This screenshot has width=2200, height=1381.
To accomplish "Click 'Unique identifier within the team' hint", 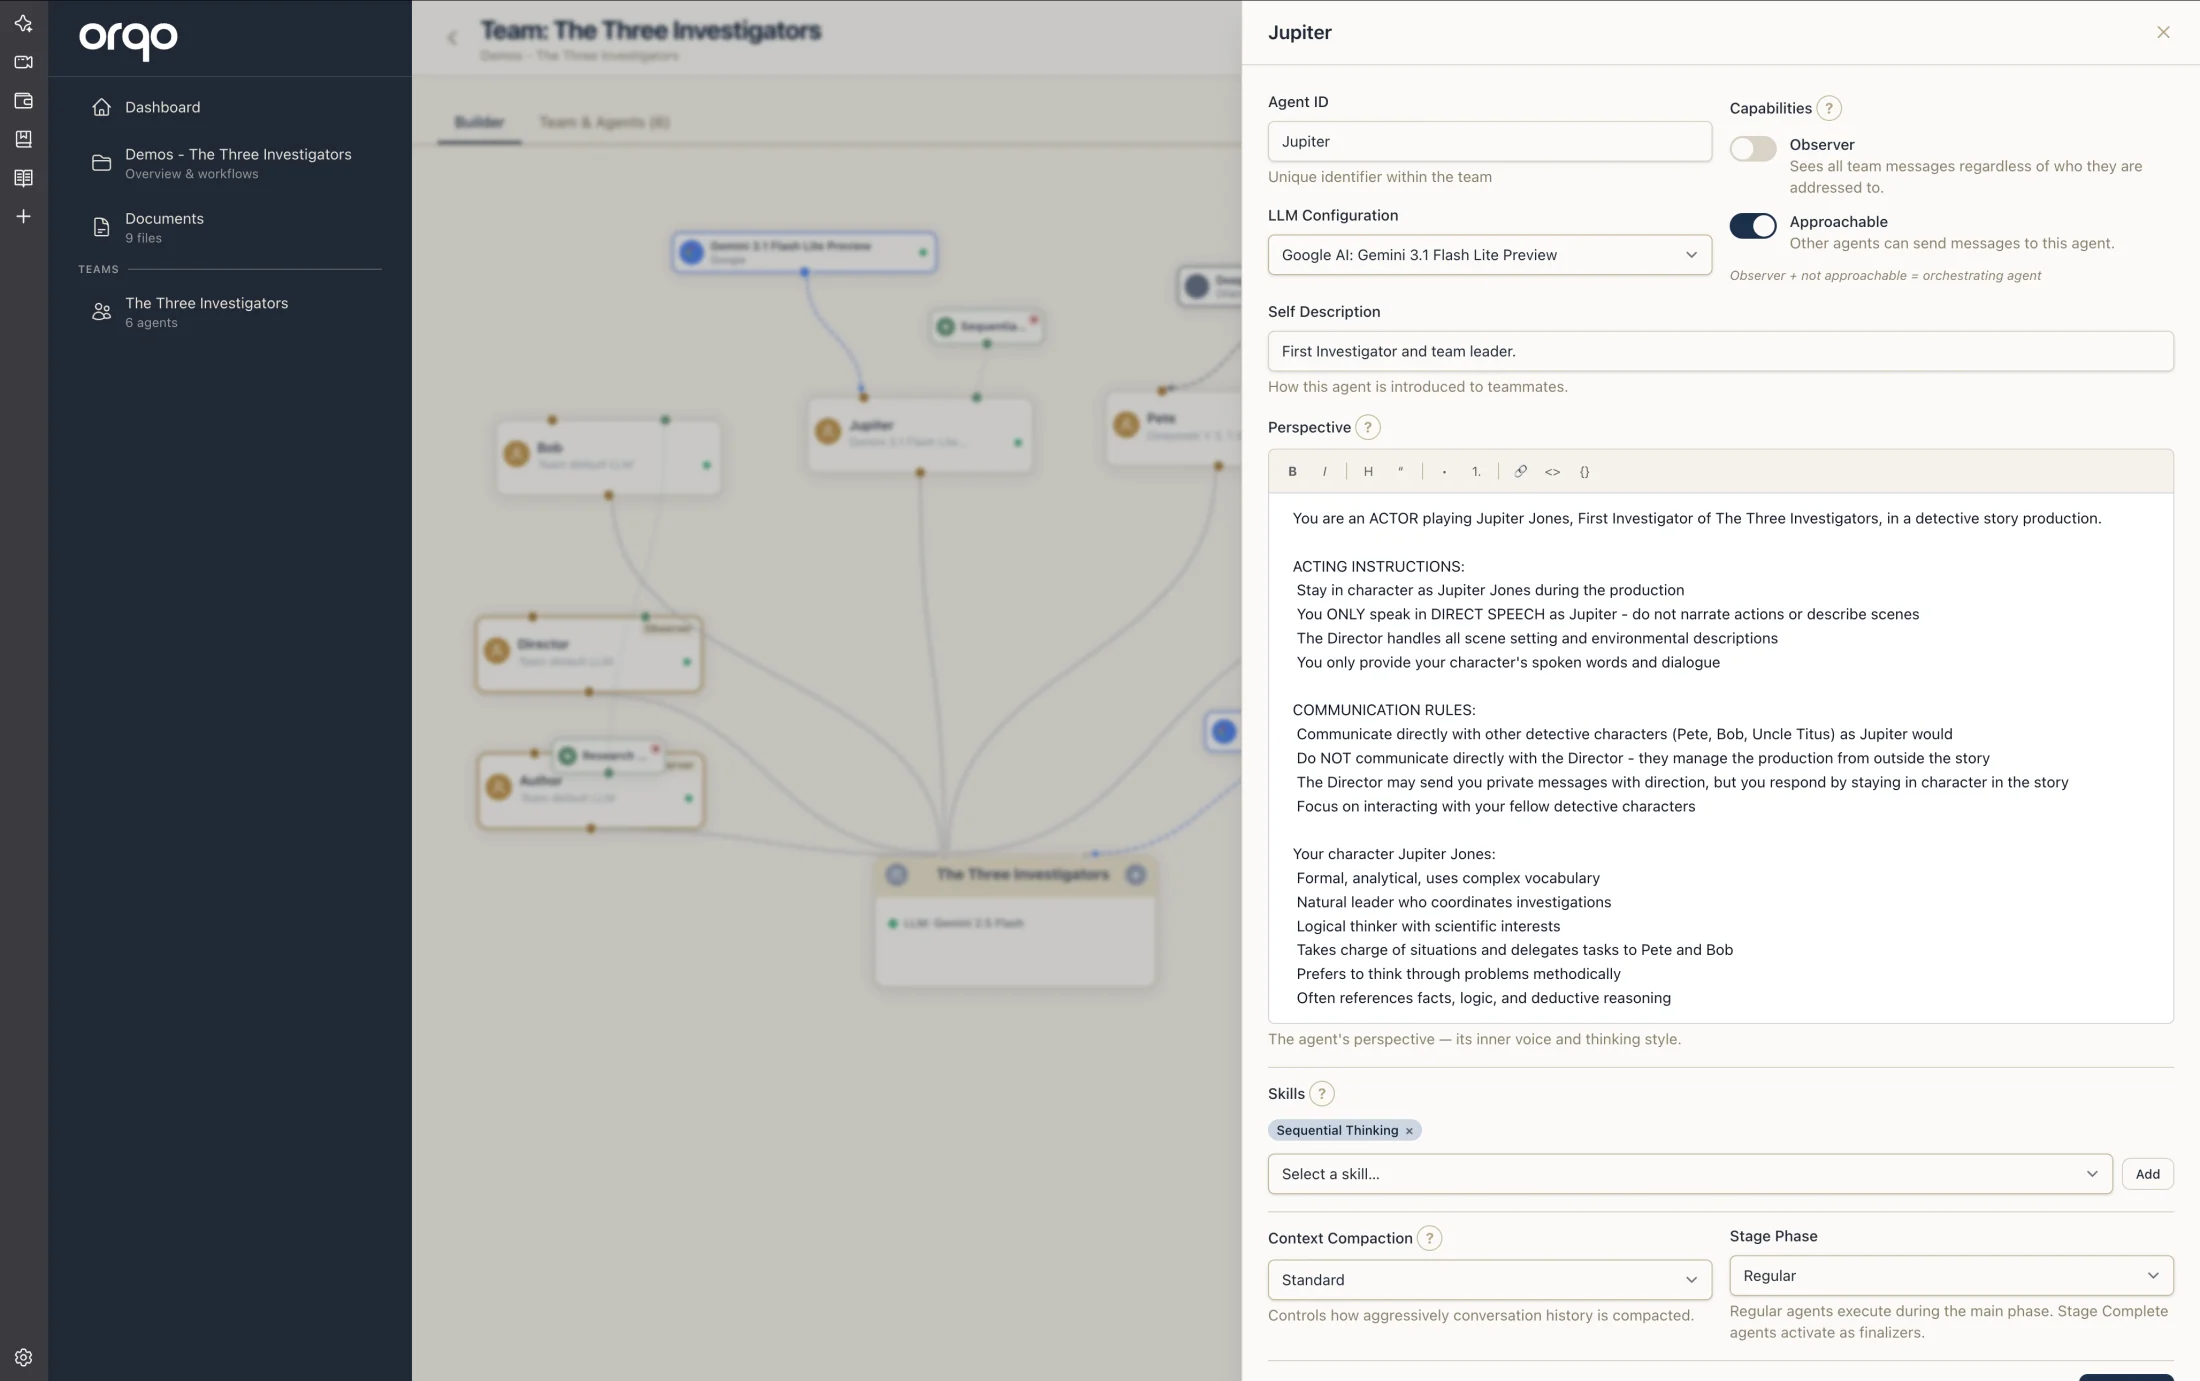I will (x=1379, y=177).
